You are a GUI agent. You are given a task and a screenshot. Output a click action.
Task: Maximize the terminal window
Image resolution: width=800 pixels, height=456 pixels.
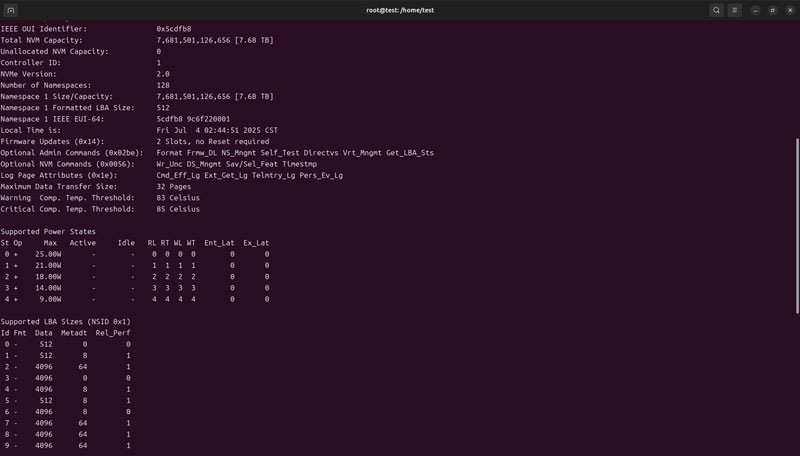pos(773,10)
